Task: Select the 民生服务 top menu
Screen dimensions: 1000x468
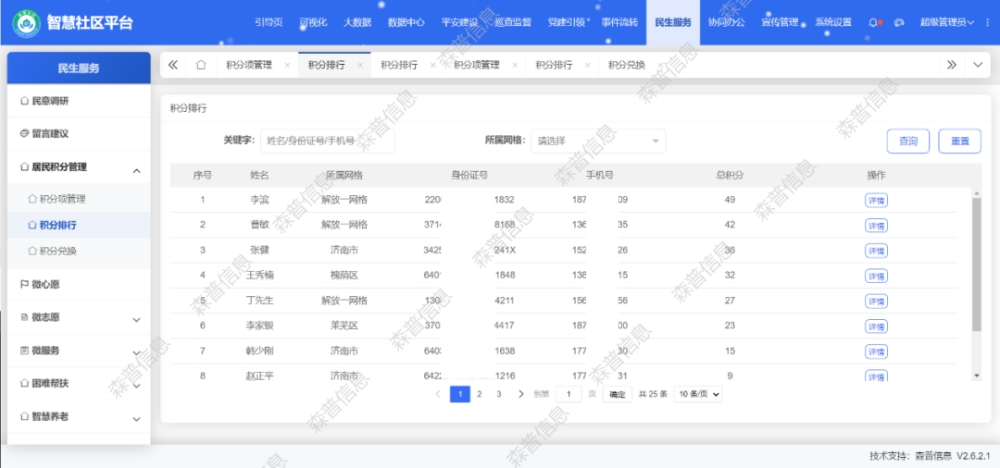Action: (x=673, y=22)
